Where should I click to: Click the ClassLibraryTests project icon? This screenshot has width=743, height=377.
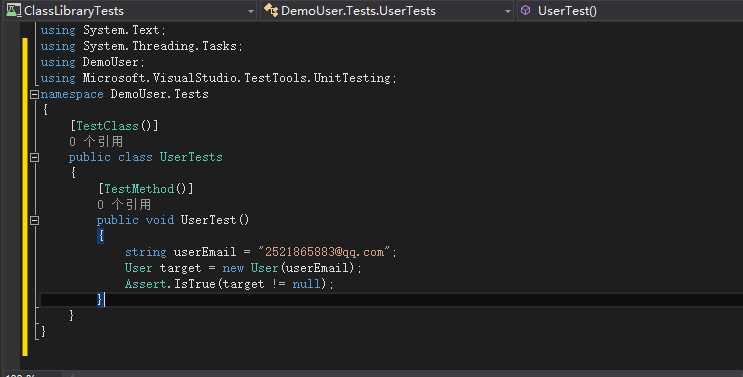click(13, 10)
